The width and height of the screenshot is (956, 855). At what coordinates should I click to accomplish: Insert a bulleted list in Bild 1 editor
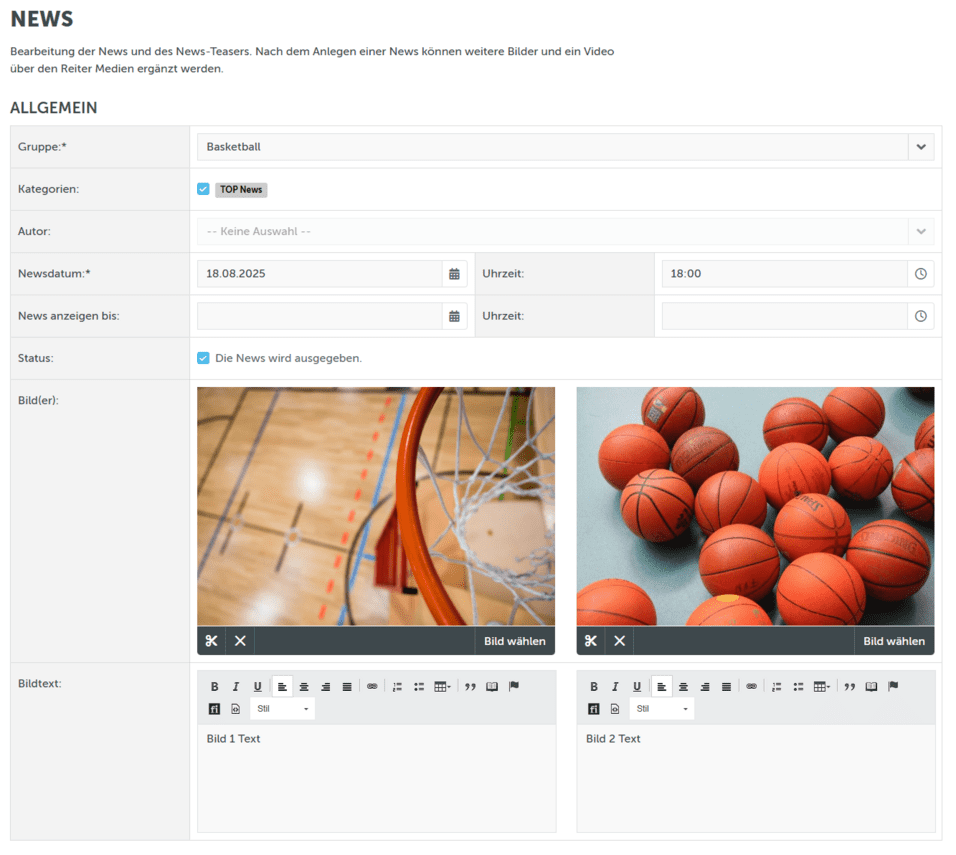coord(419,687)
